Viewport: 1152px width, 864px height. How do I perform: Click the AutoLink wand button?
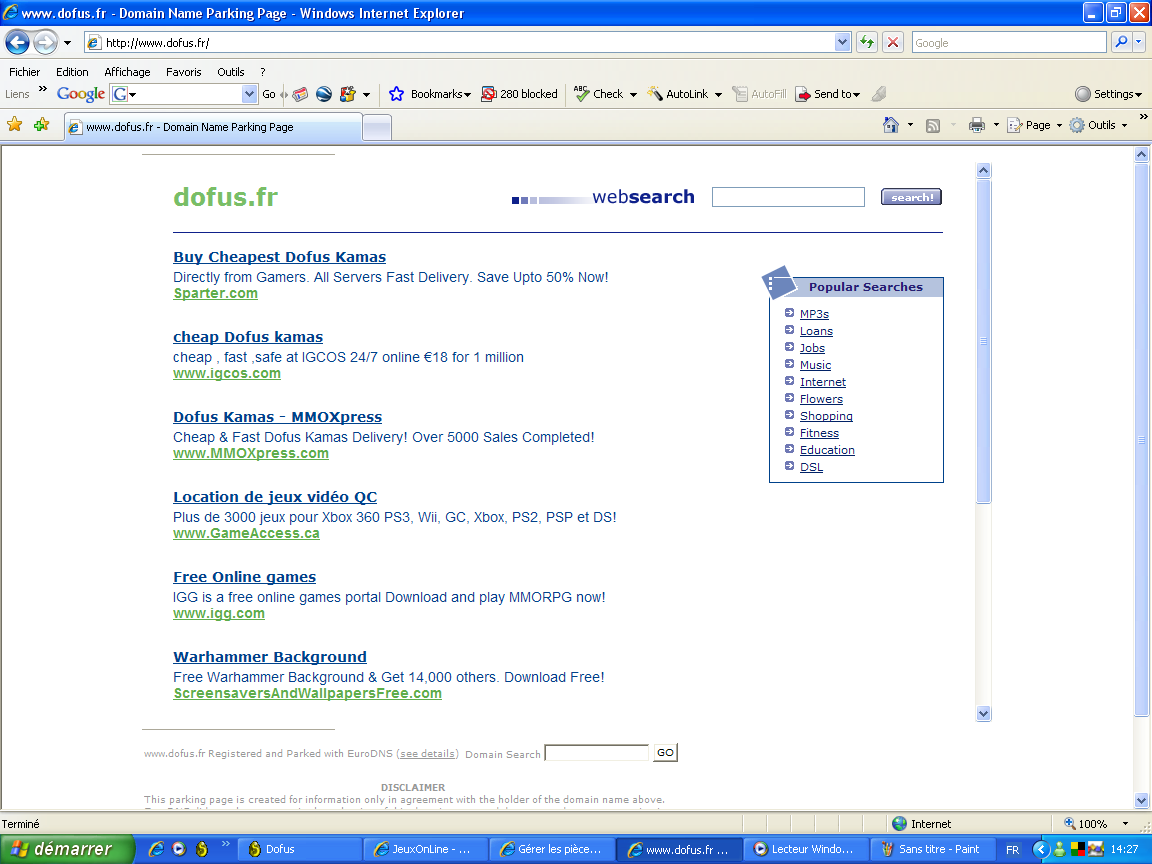click(677, 94)
